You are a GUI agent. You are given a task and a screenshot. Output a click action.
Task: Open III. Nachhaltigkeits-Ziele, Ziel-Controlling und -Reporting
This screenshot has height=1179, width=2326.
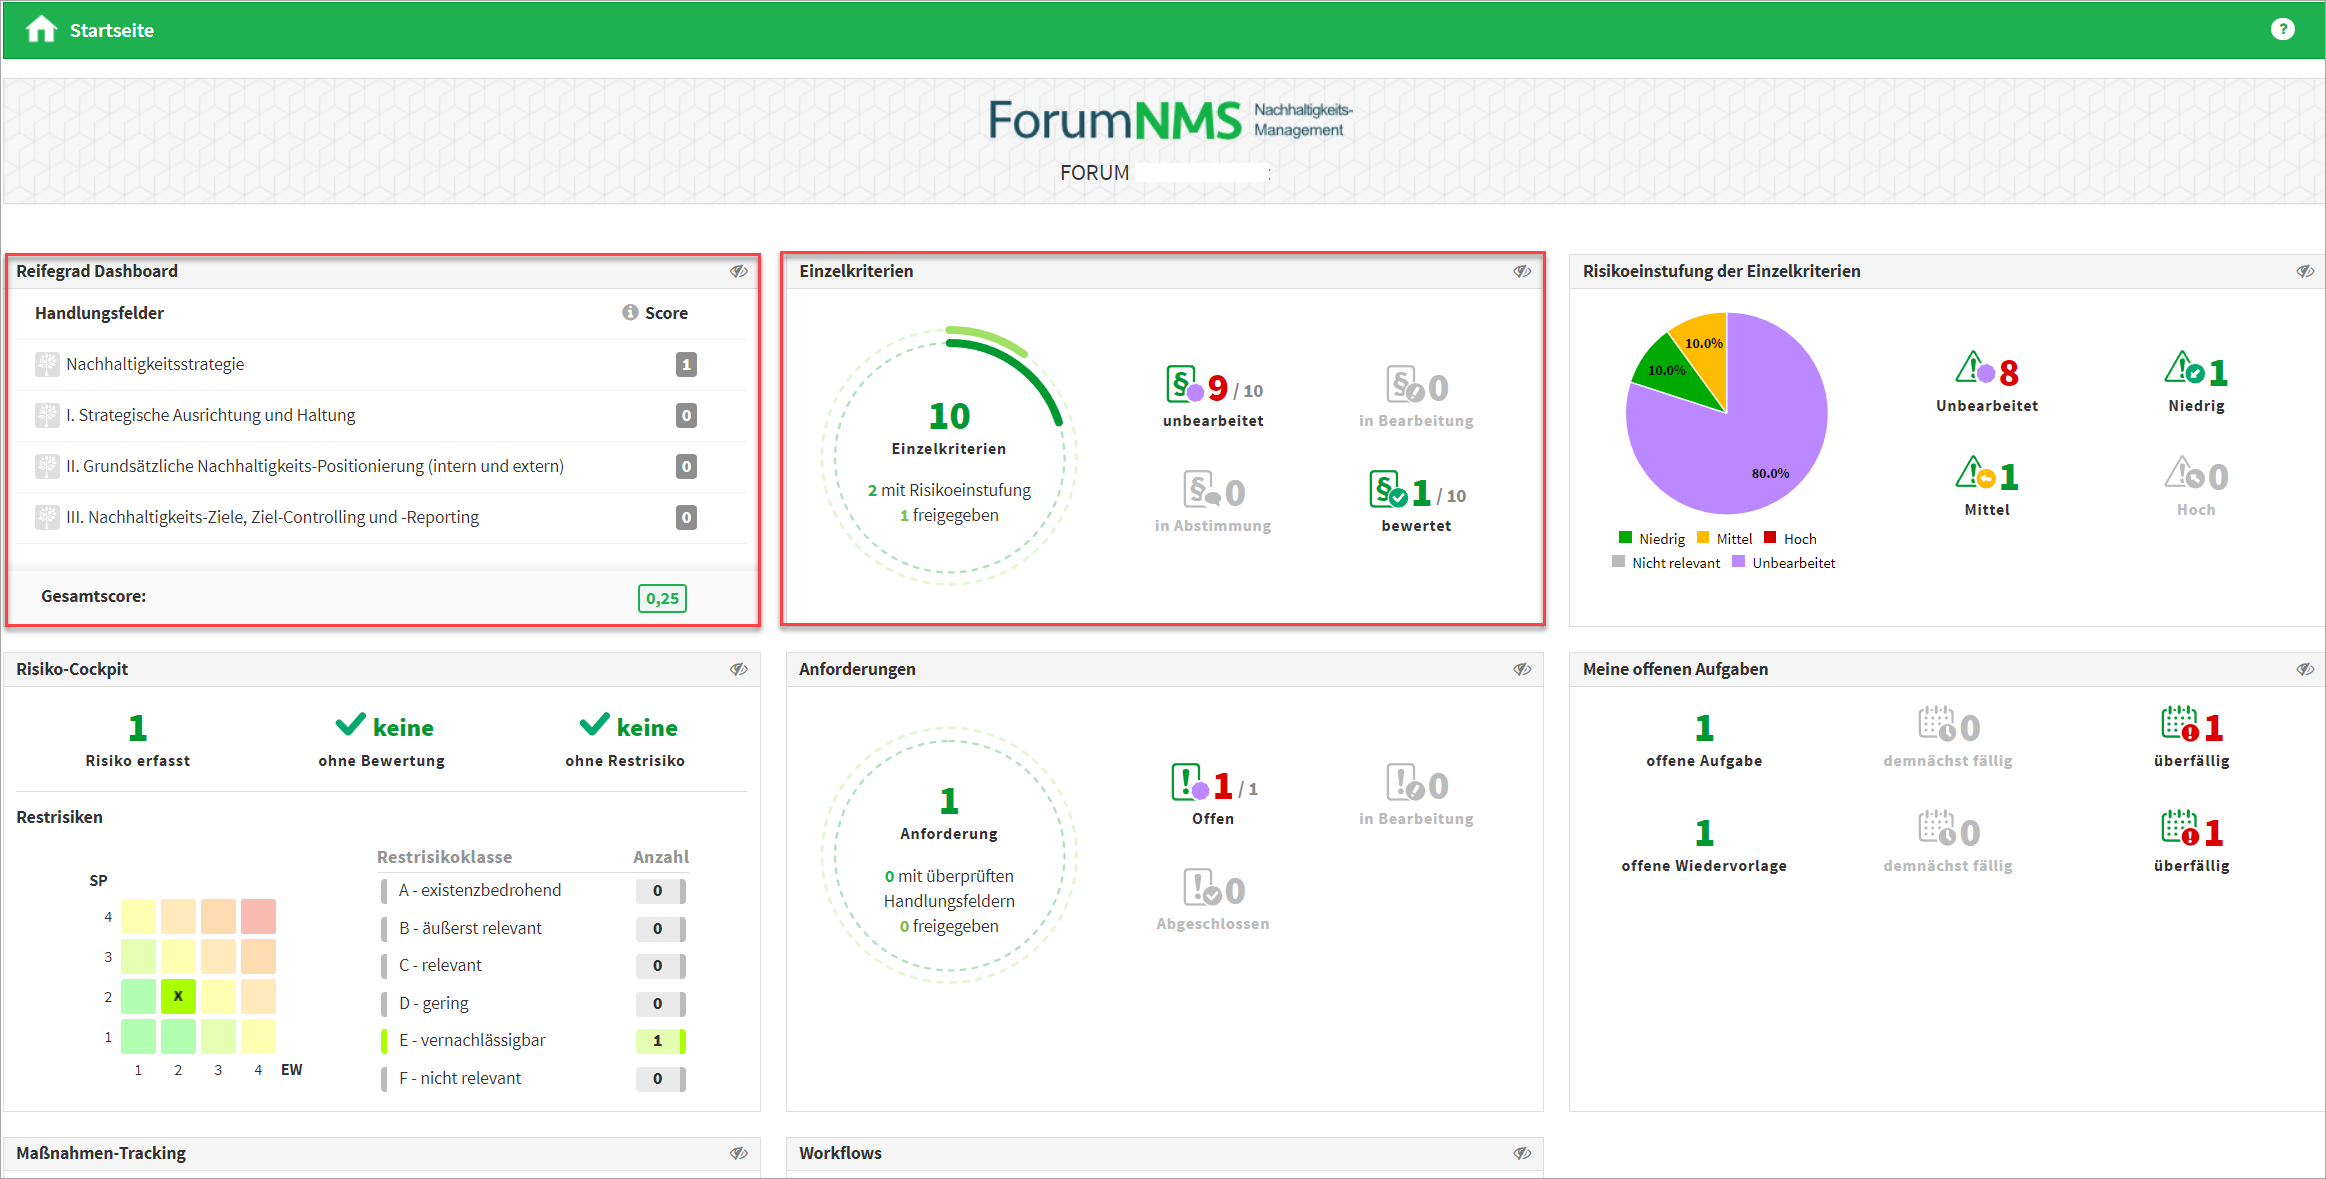(x=272, y=517)
